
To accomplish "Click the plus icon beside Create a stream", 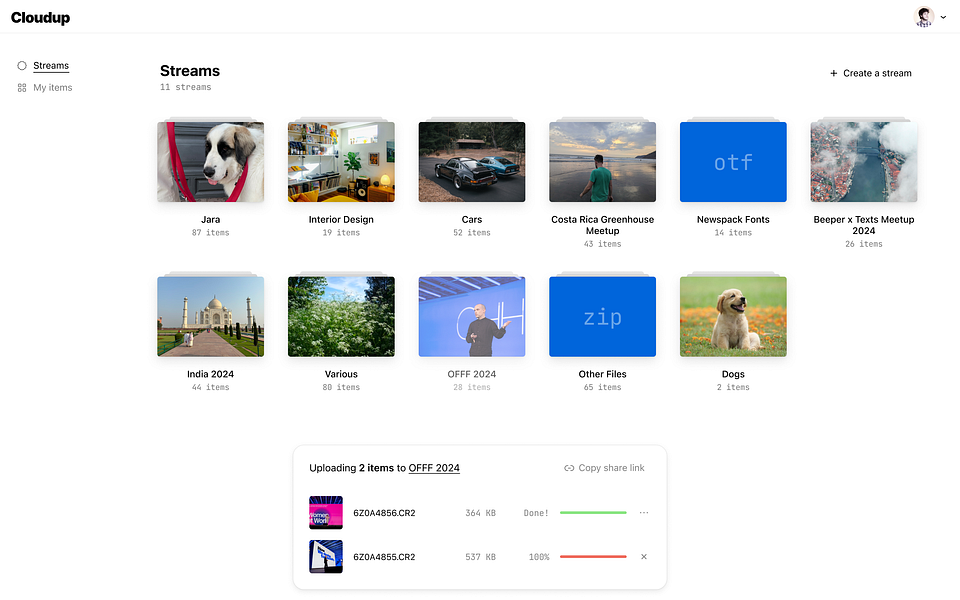I will [x=833, y=73].
